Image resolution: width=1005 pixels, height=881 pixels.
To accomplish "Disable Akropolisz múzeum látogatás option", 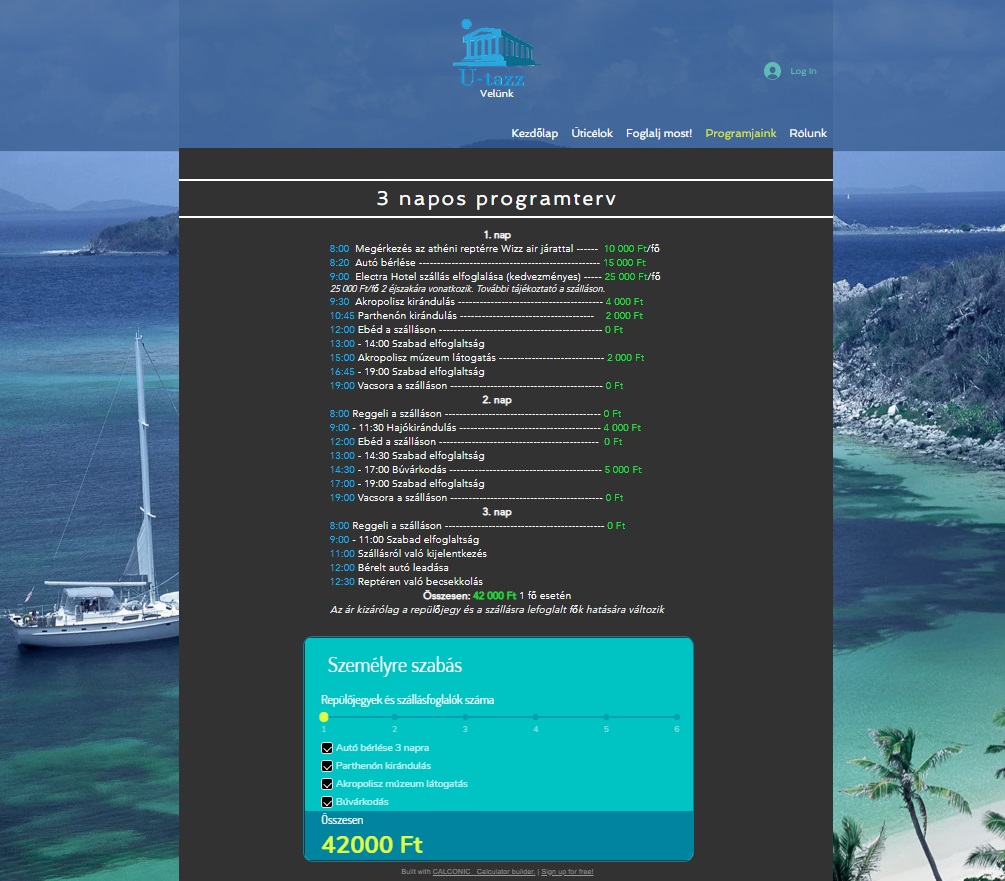I will [x=327, y=784].
